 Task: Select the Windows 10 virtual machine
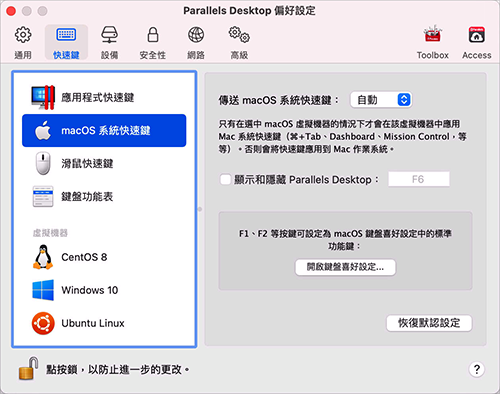[x=104, y=290]
